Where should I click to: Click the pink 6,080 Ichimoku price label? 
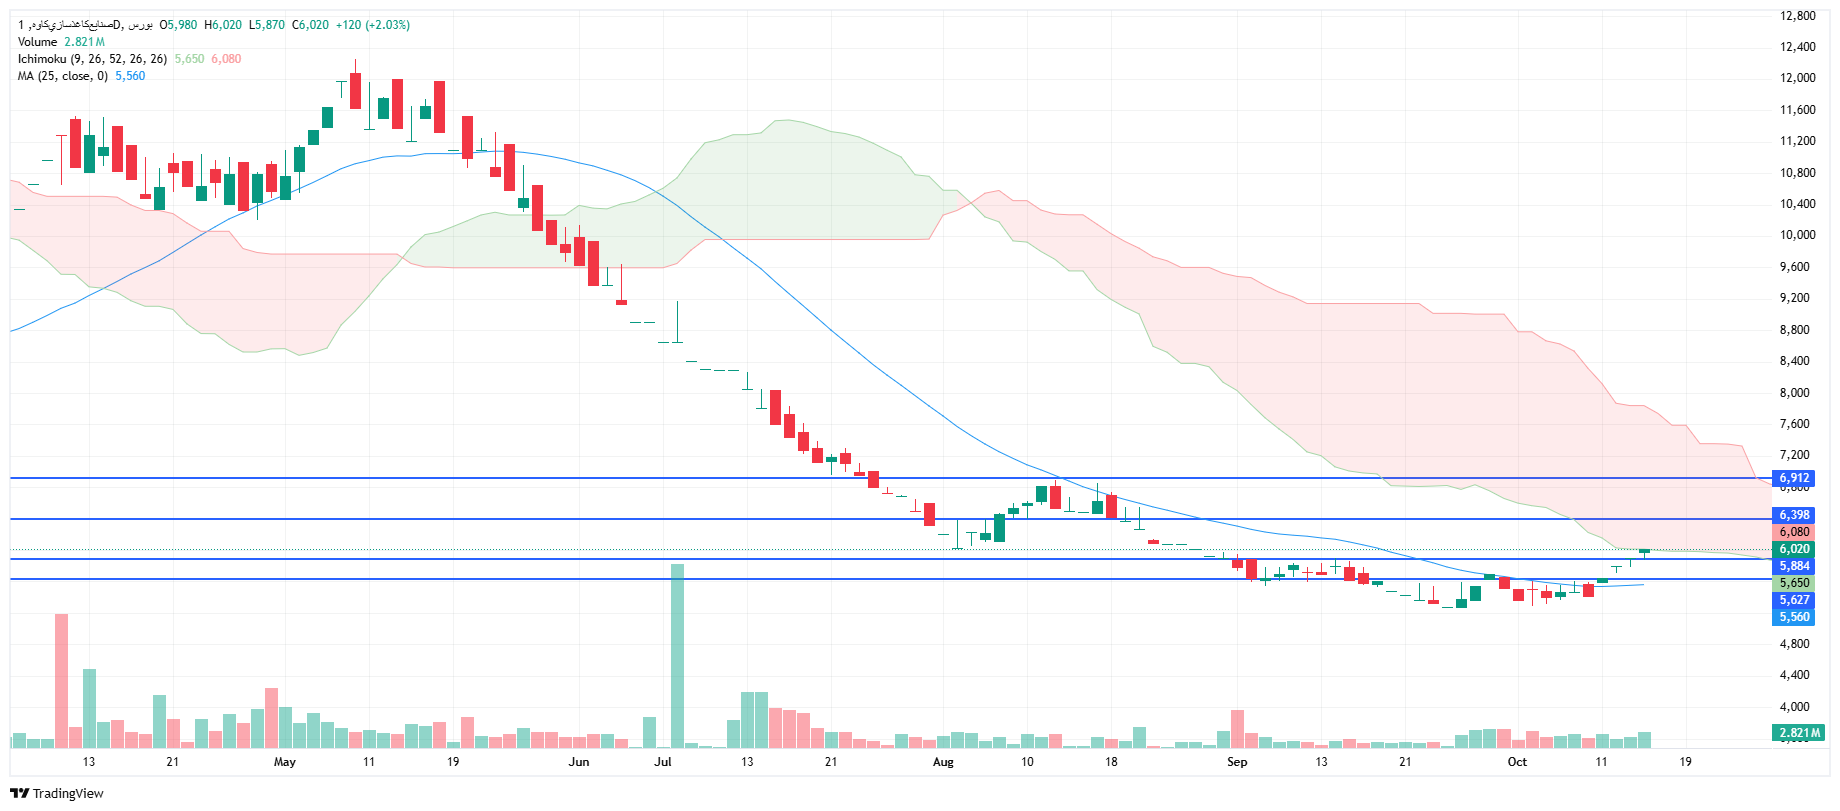click(x=1794, y=532)
